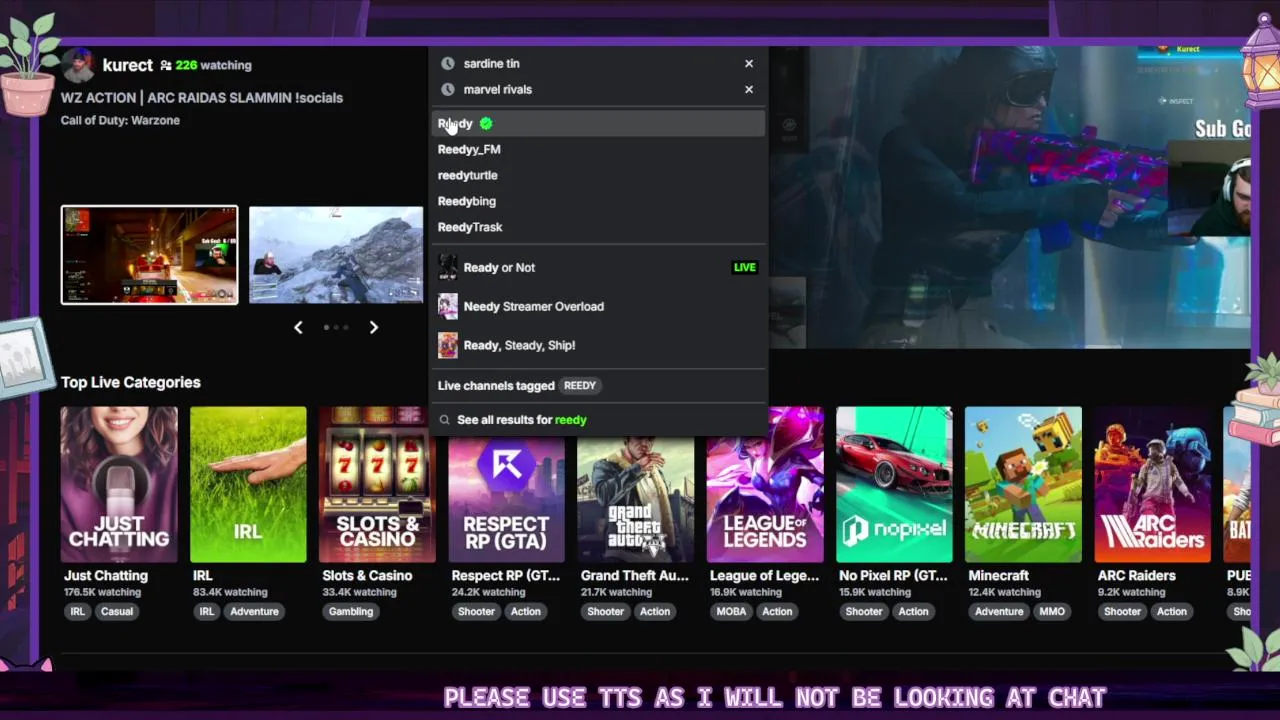The width and height of the screenshot is (1280, 720).
Task: Open the No Pixel RP category cover
Action: (x=894, y=484)
